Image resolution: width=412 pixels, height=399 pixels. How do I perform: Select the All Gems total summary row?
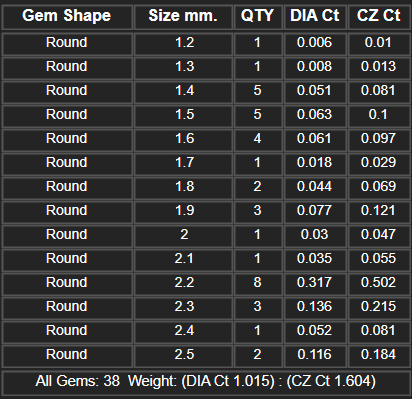(206, 381)
